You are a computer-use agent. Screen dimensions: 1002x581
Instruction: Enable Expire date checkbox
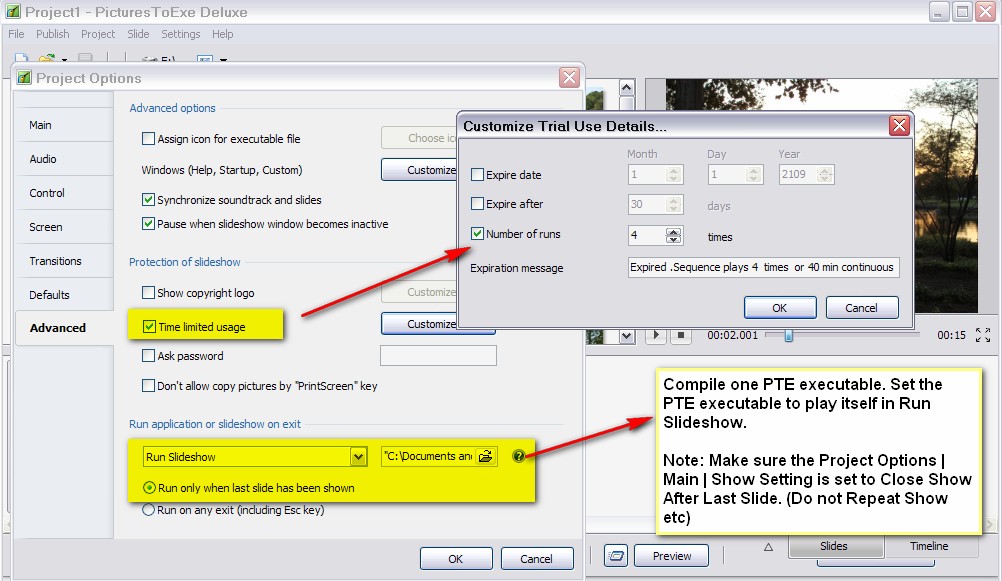tap(477, 174)
